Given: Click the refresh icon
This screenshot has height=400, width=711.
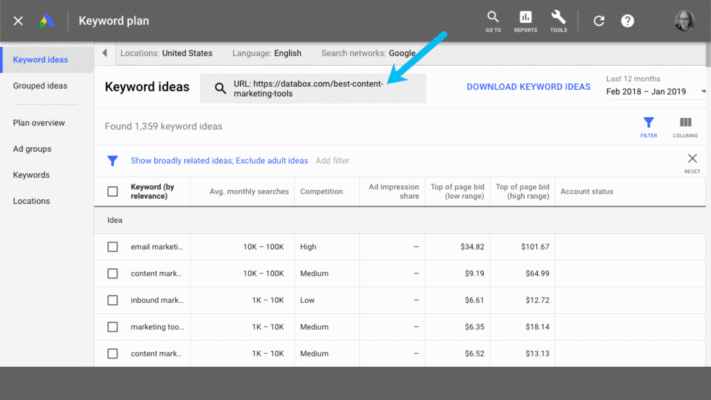Looking at the screenshot, I should pyautogui.click(x=599, y=21).
